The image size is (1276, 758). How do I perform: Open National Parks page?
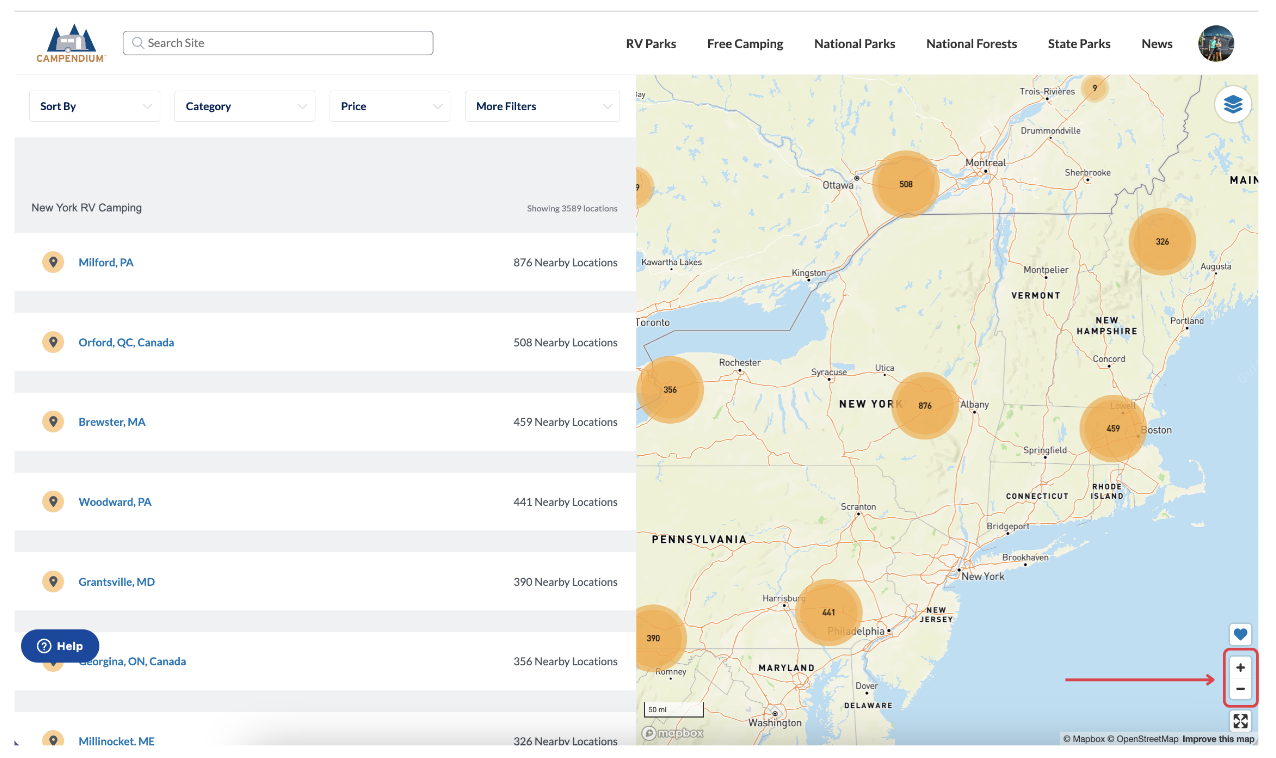[x=855, y=44]
